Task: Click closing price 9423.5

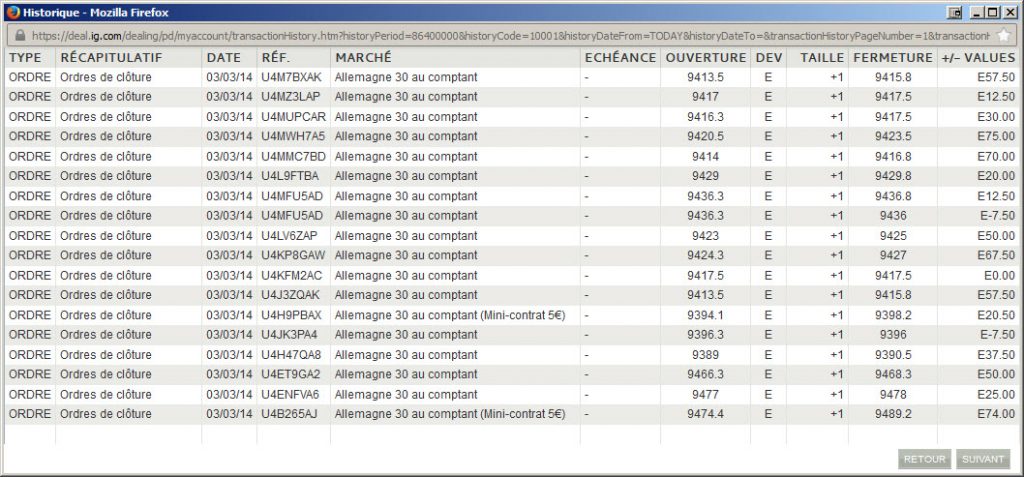Action: (893, 137)
